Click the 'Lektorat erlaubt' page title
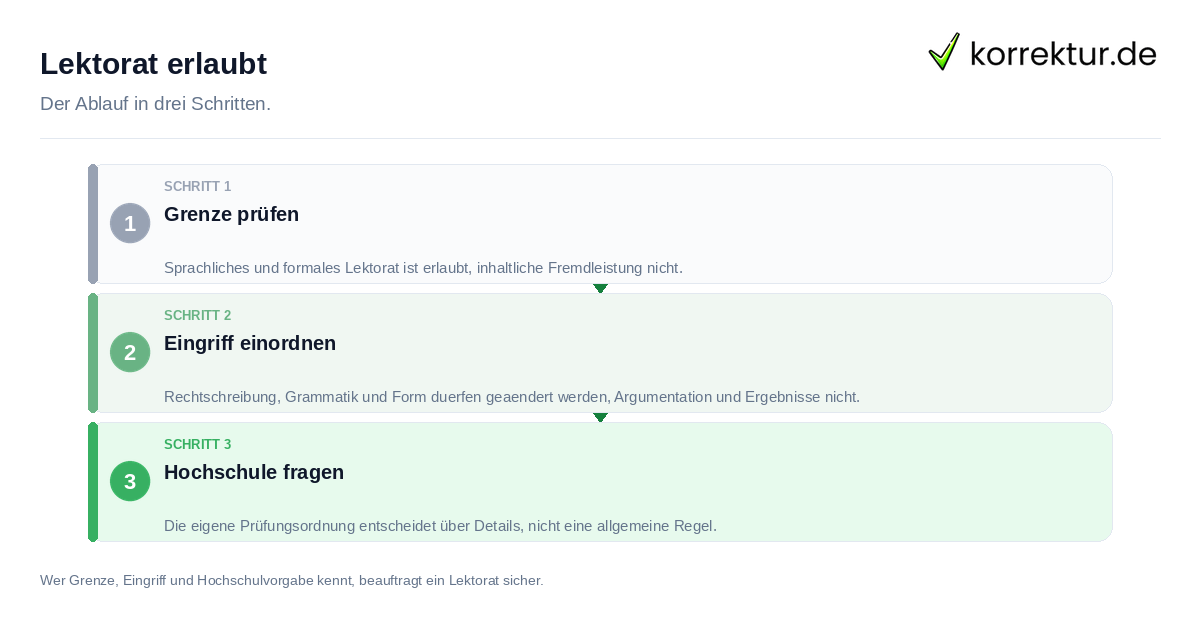Image resolution: width=1200 pixels, height=630 pixels. click(153, 64)
